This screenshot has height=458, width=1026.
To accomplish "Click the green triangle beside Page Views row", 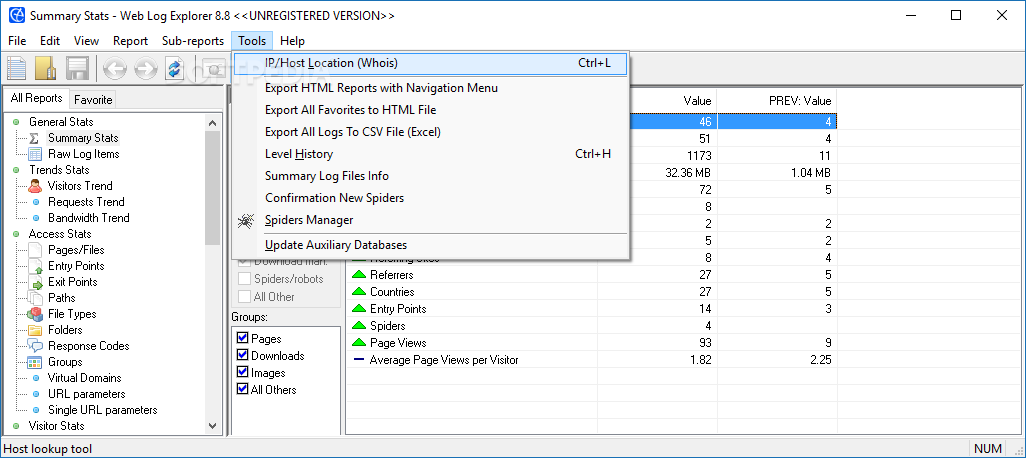I will coord(359,343).
